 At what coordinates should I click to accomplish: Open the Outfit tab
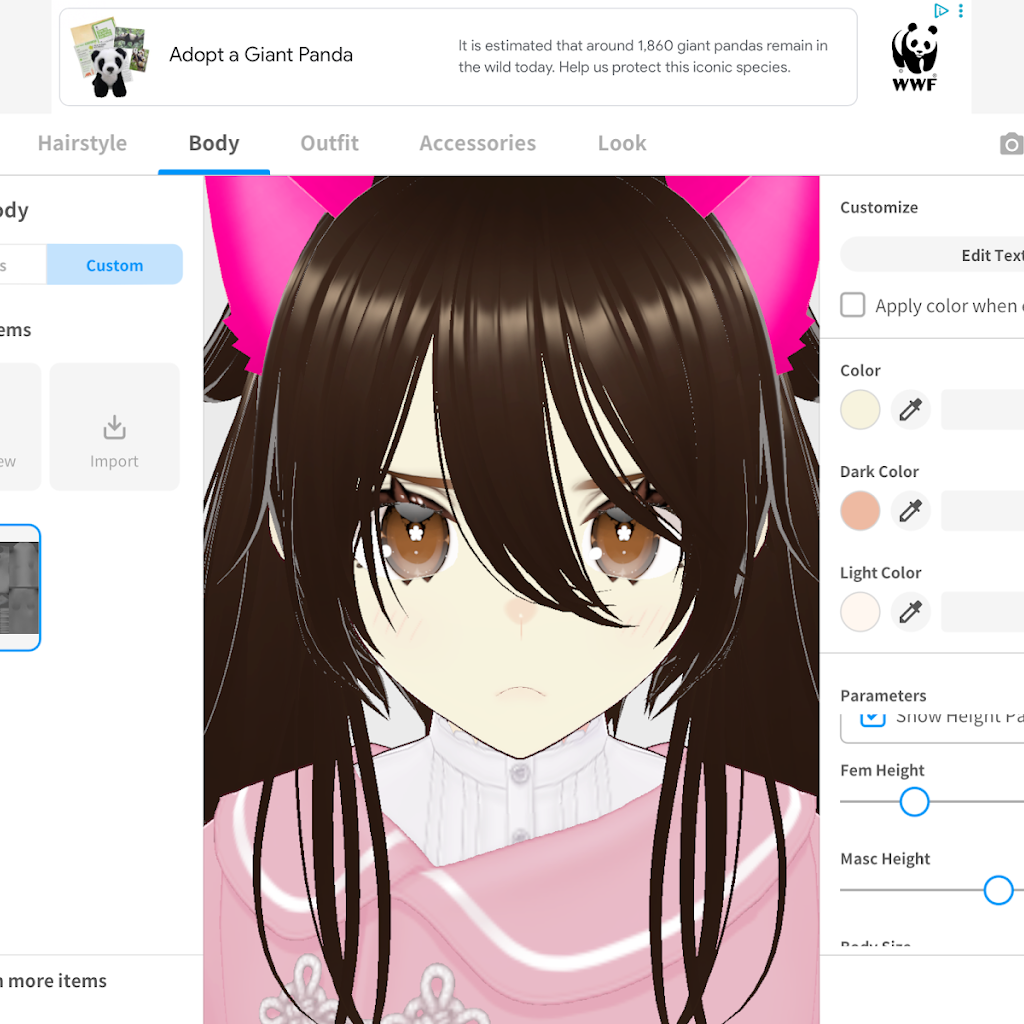point(329,143)
